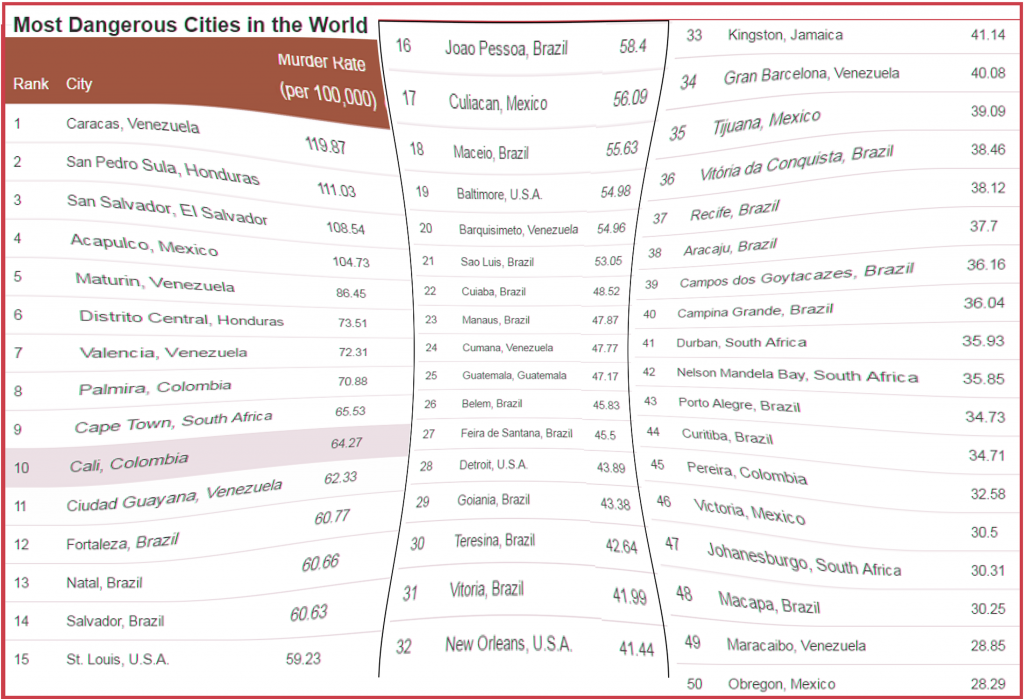Select 'Maturin, Venezuela'
1024x699 pixels.
click(155, 282)
